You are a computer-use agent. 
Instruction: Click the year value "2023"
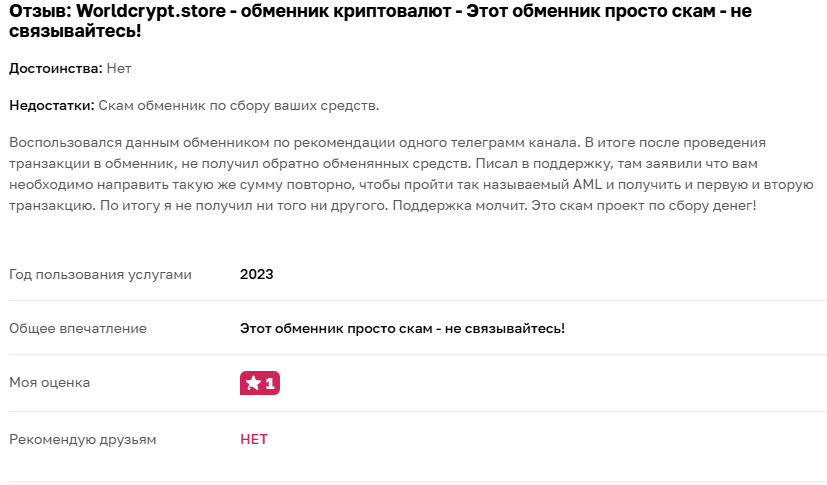pos(256,274)
